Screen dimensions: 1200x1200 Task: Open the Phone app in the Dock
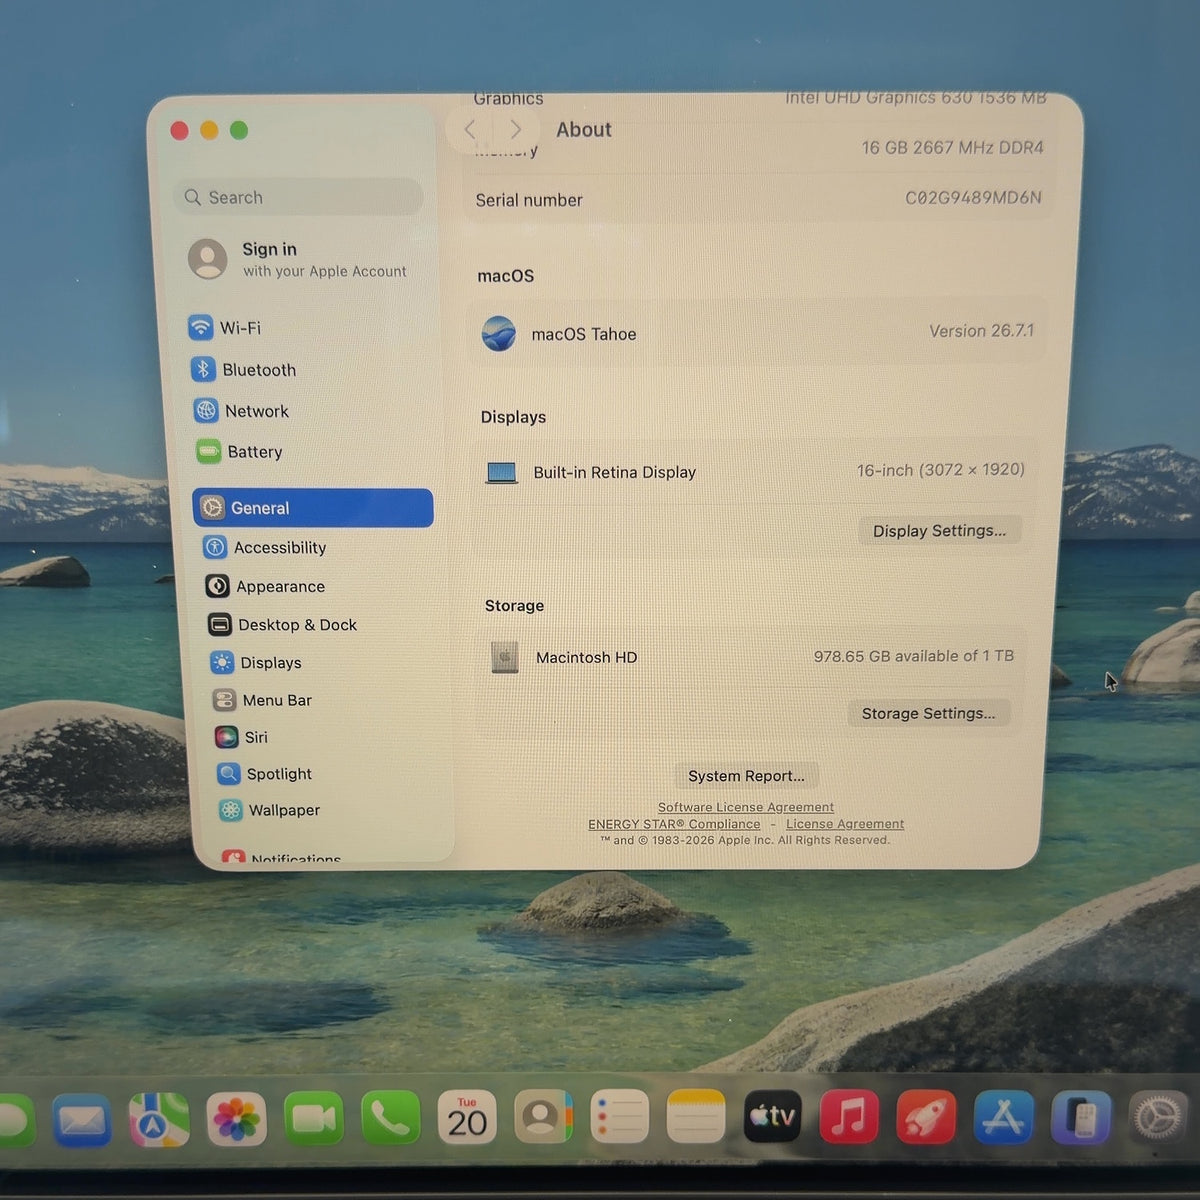pos(390,1117)
